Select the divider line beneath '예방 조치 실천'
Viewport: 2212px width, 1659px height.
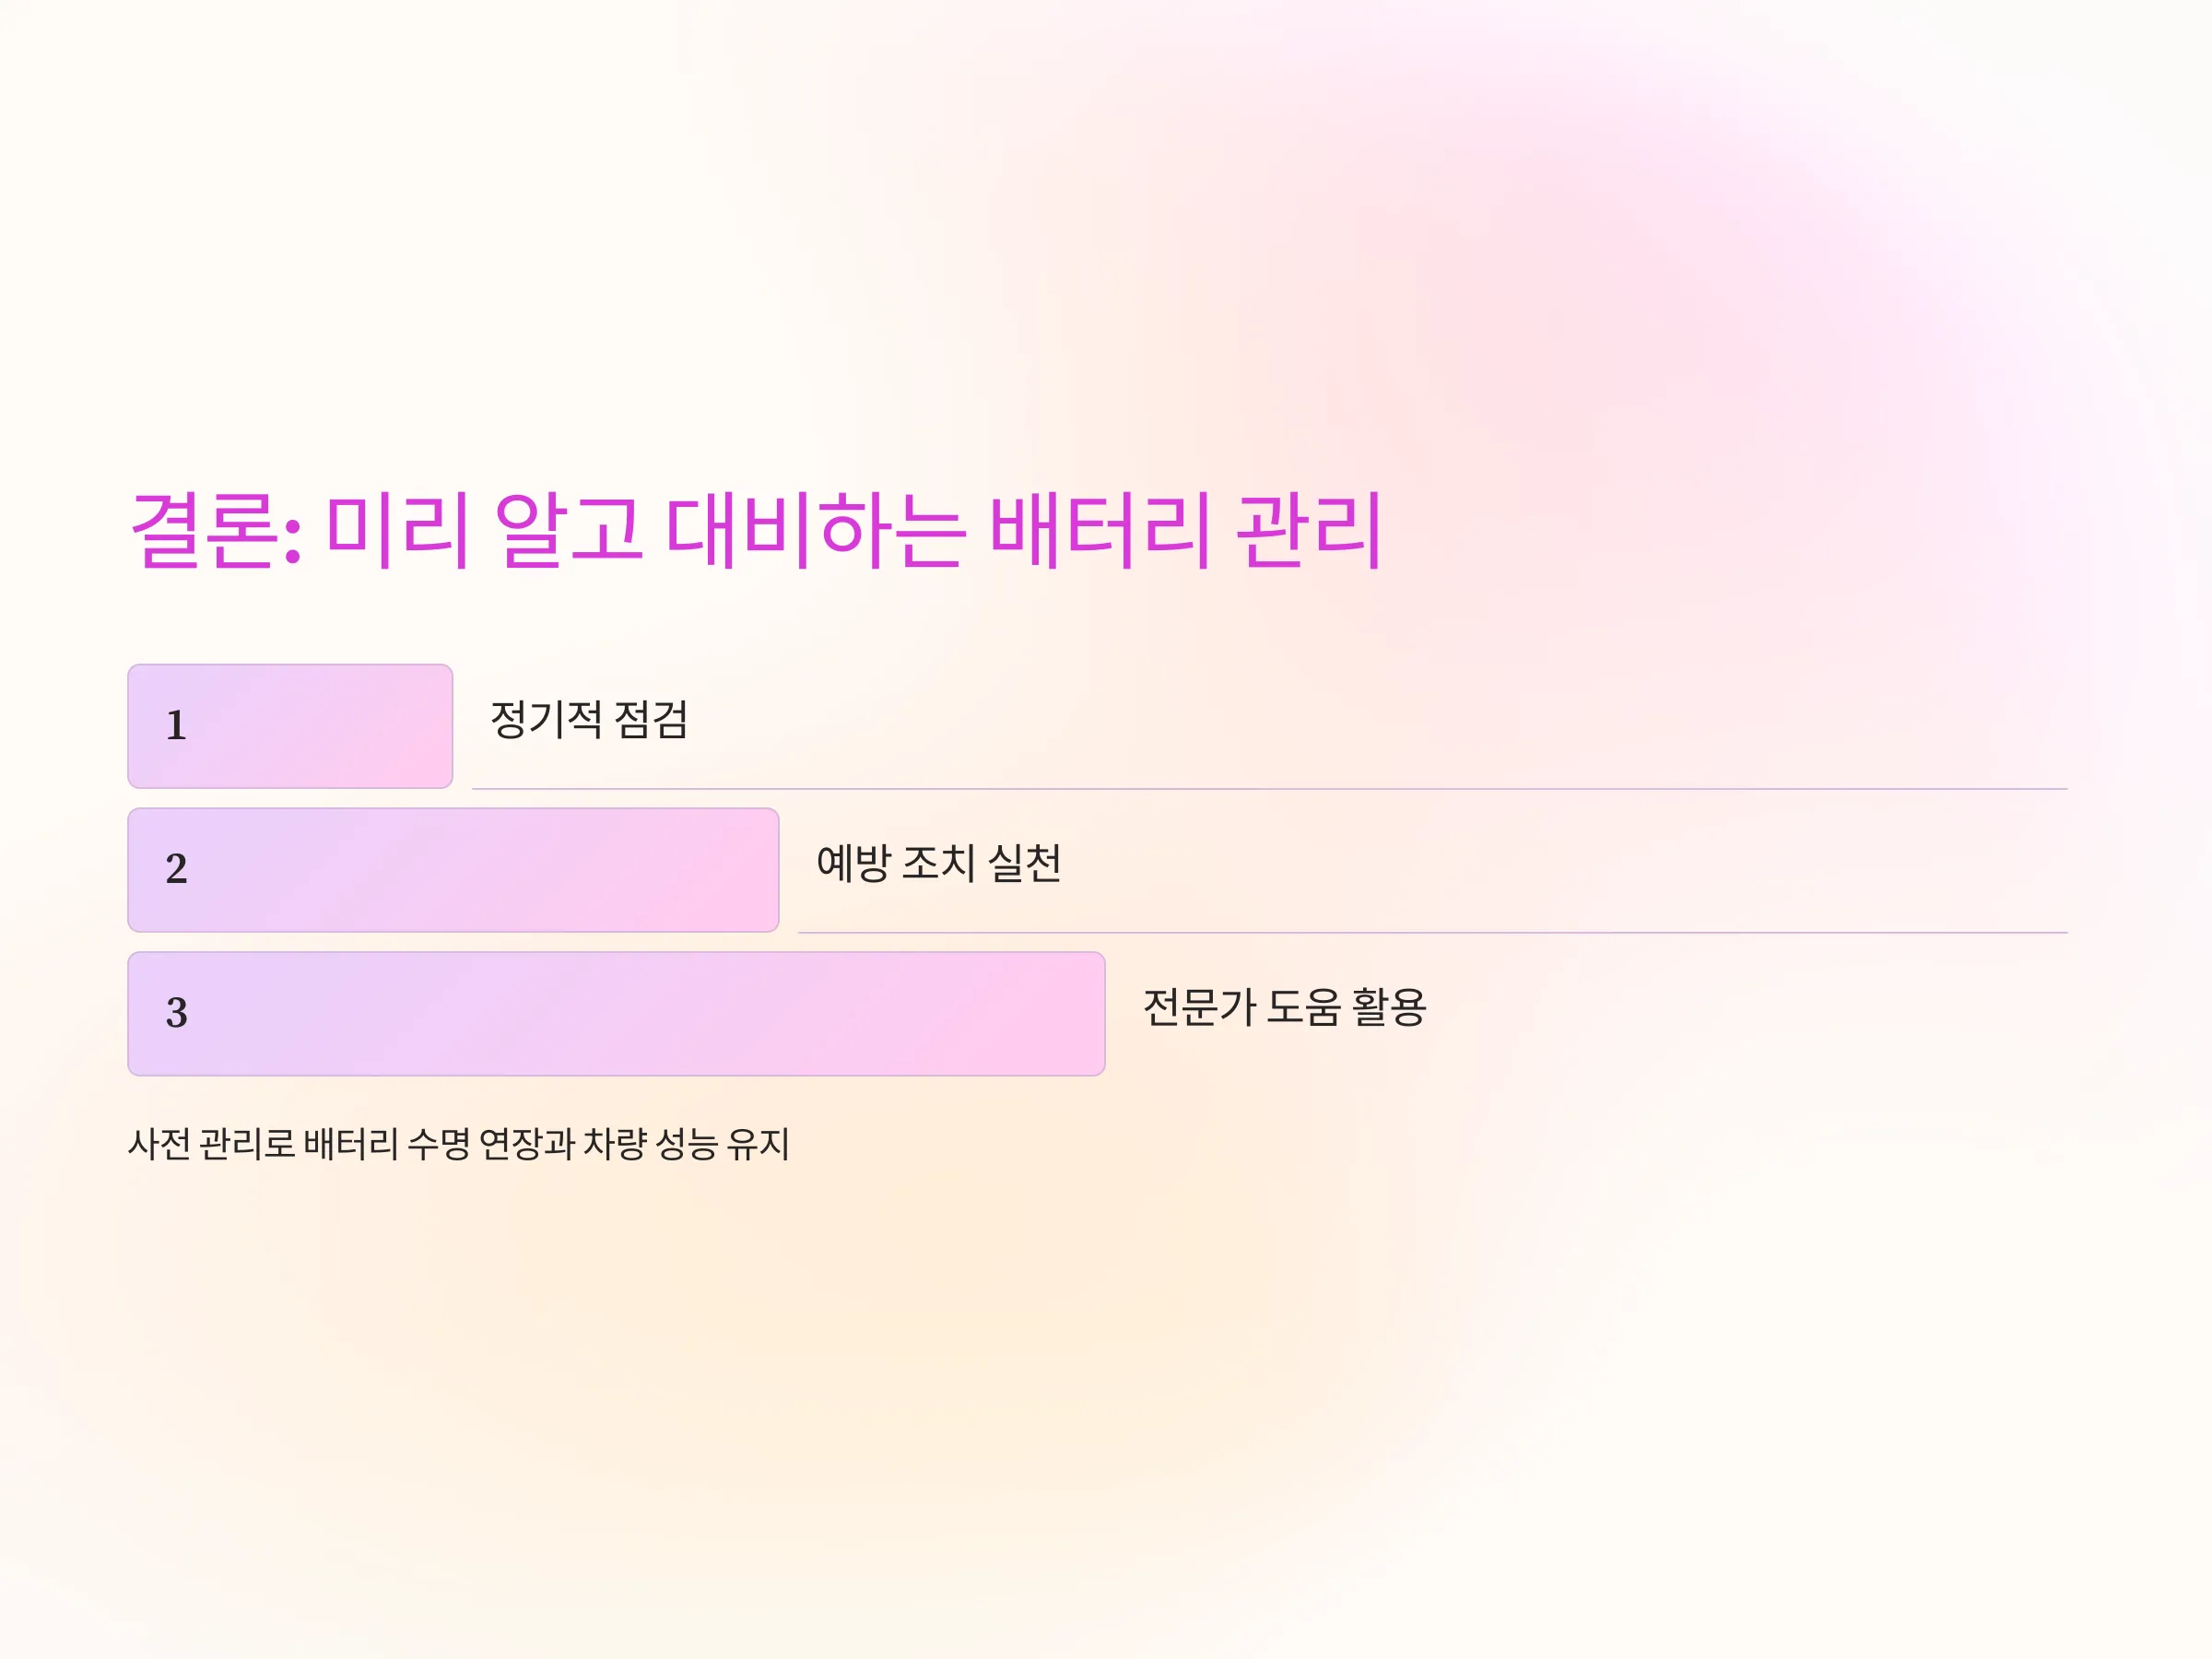[1433, 933]
